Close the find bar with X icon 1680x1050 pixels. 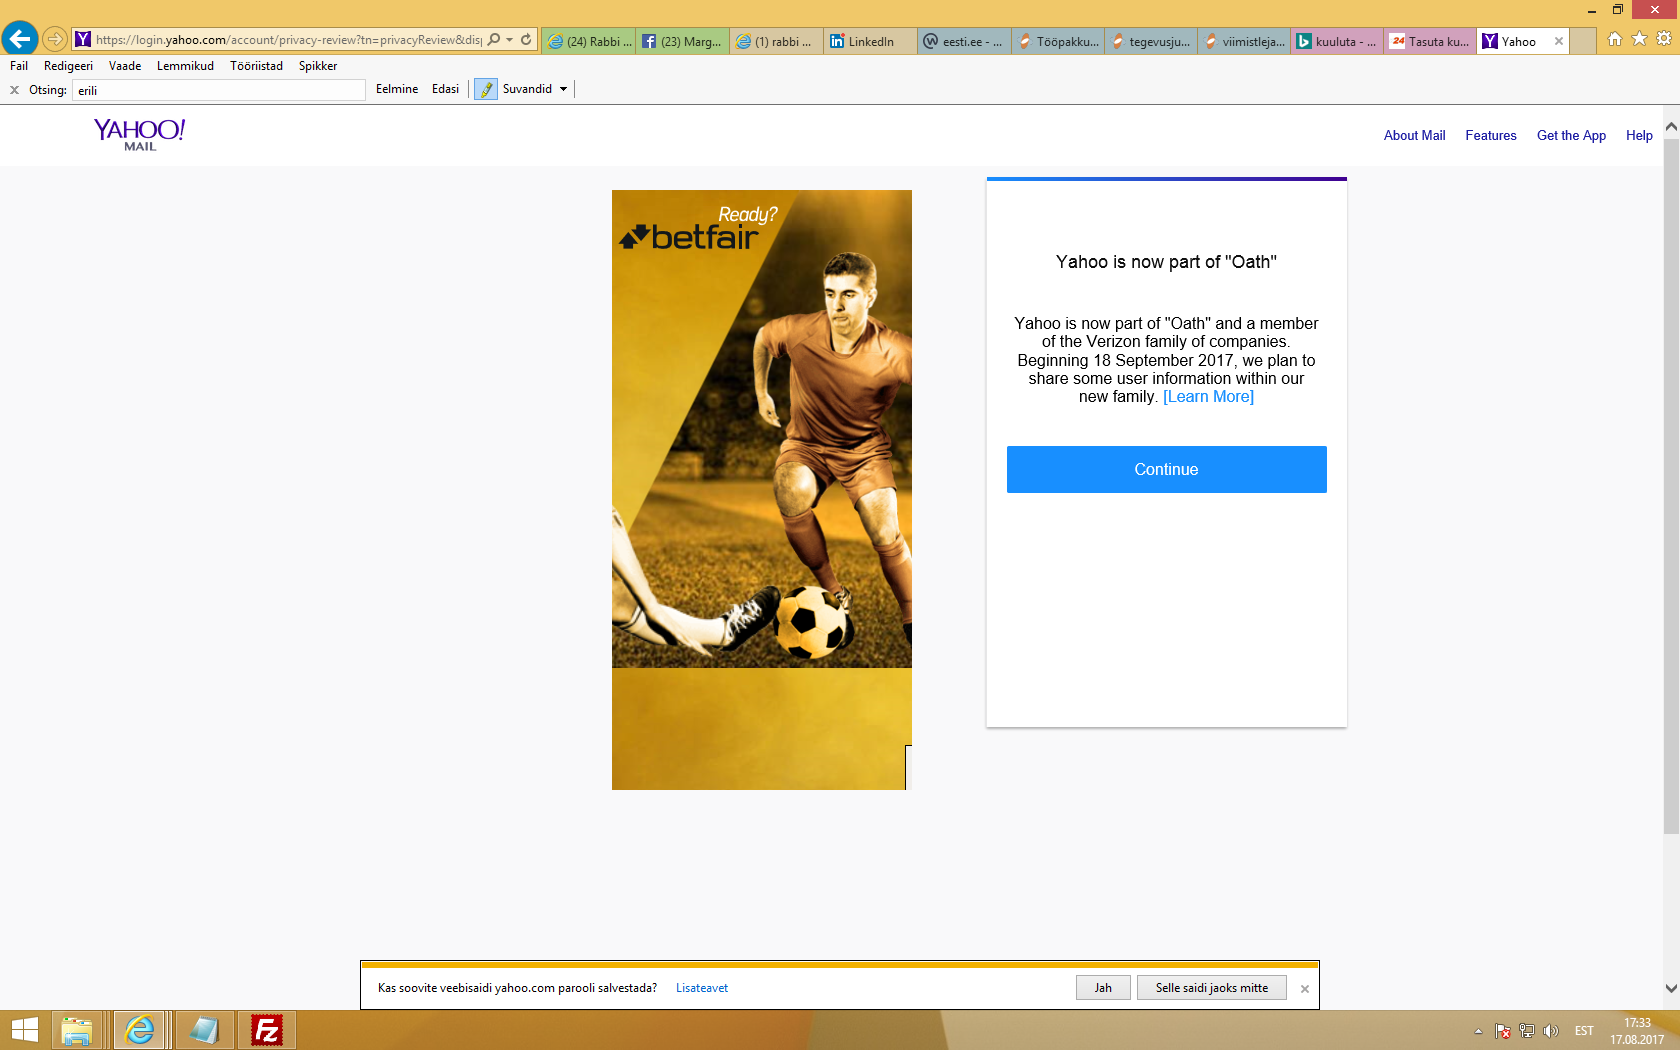click(14, 90)
